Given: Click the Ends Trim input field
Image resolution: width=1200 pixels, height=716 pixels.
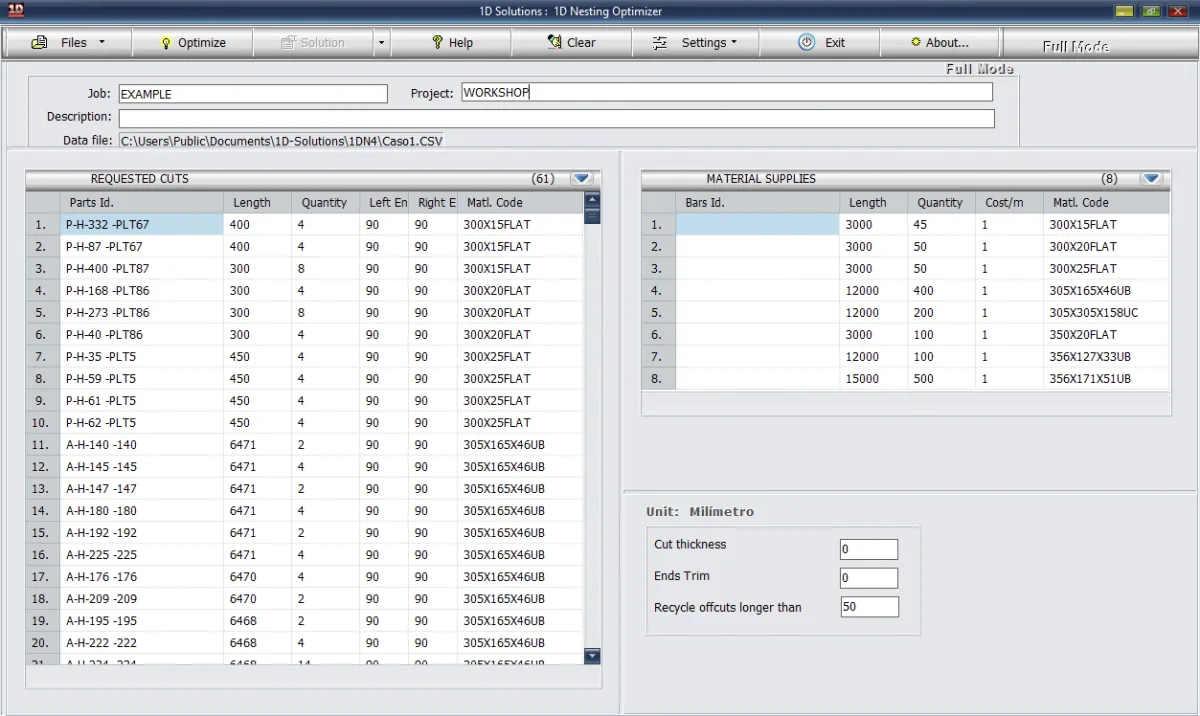Looking at the screenshot, I should pos(869,578).
